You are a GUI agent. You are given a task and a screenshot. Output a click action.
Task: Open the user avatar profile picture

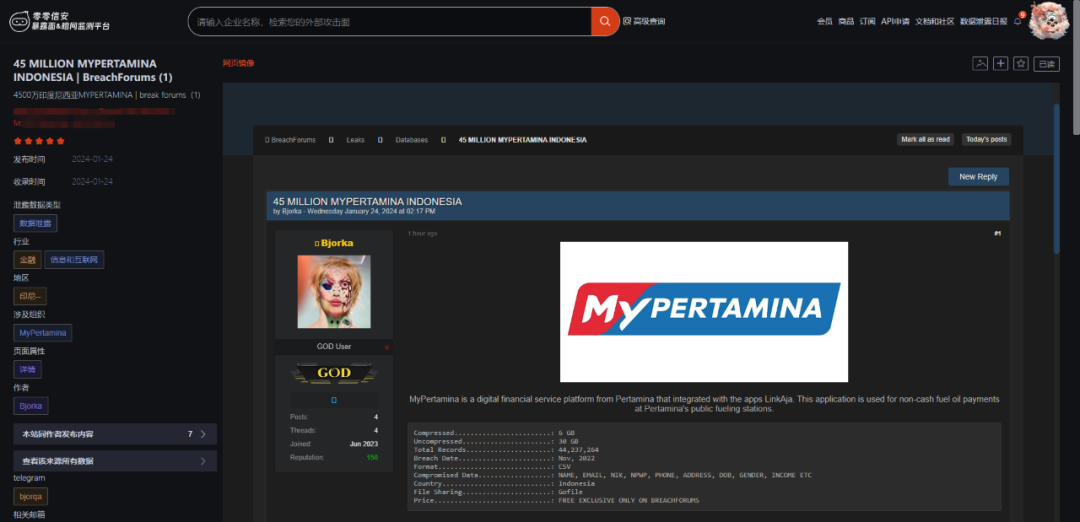coord(1048,21)
